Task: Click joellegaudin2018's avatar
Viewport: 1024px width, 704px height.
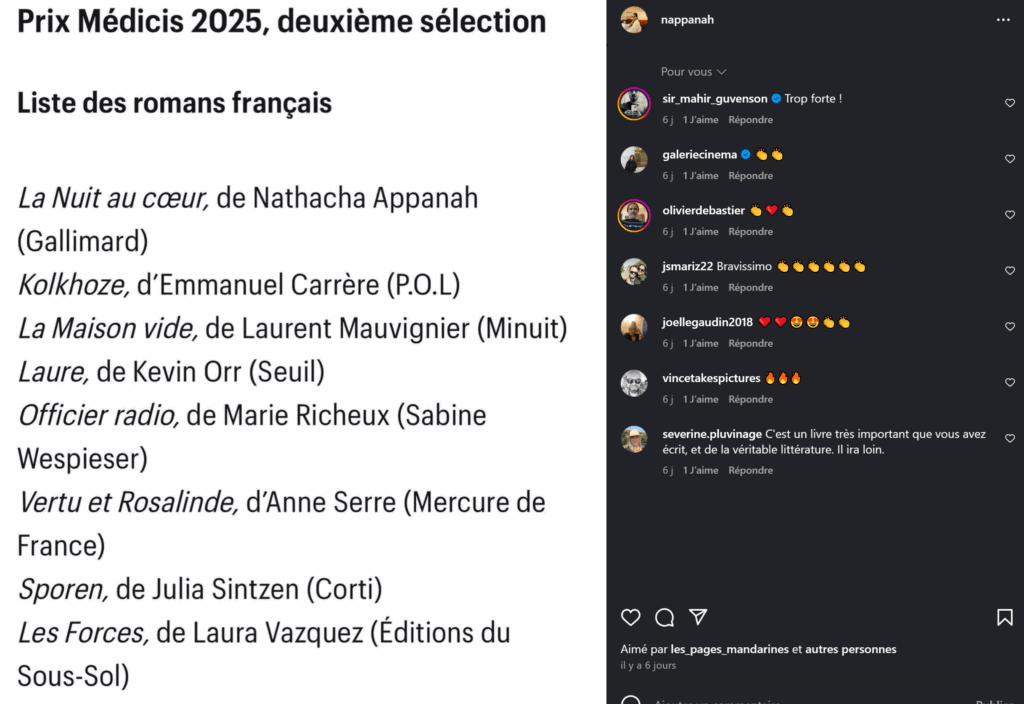Action: click(634, 327)
